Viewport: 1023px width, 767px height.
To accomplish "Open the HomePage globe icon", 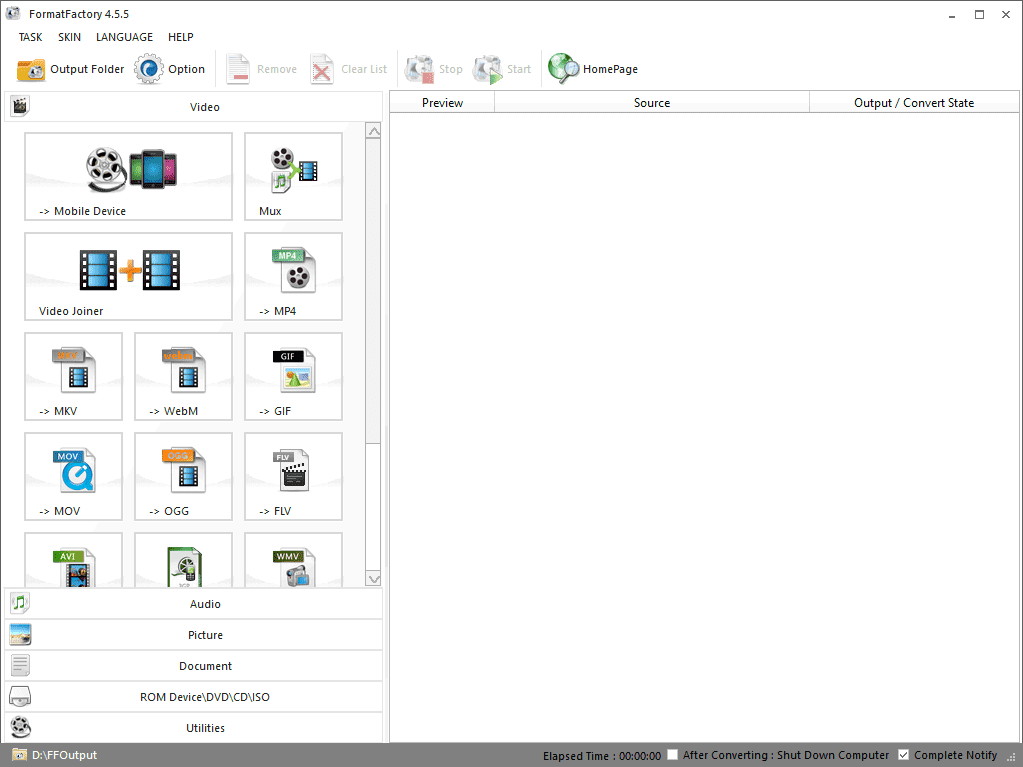I will tap(563, 68).
